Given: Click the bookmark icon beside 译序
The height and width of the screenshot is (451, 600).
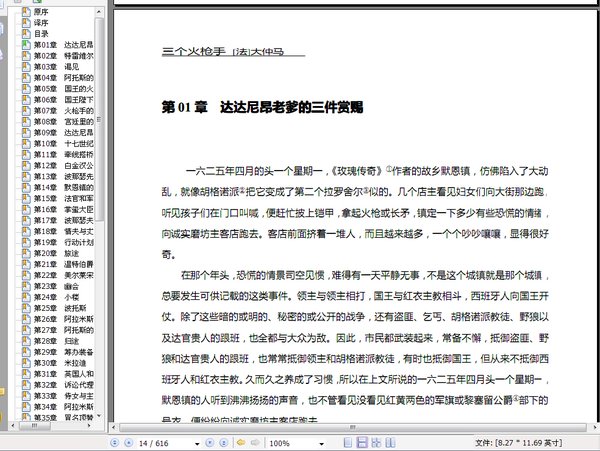Looking at the screenshot, I should tap(26, 23).
